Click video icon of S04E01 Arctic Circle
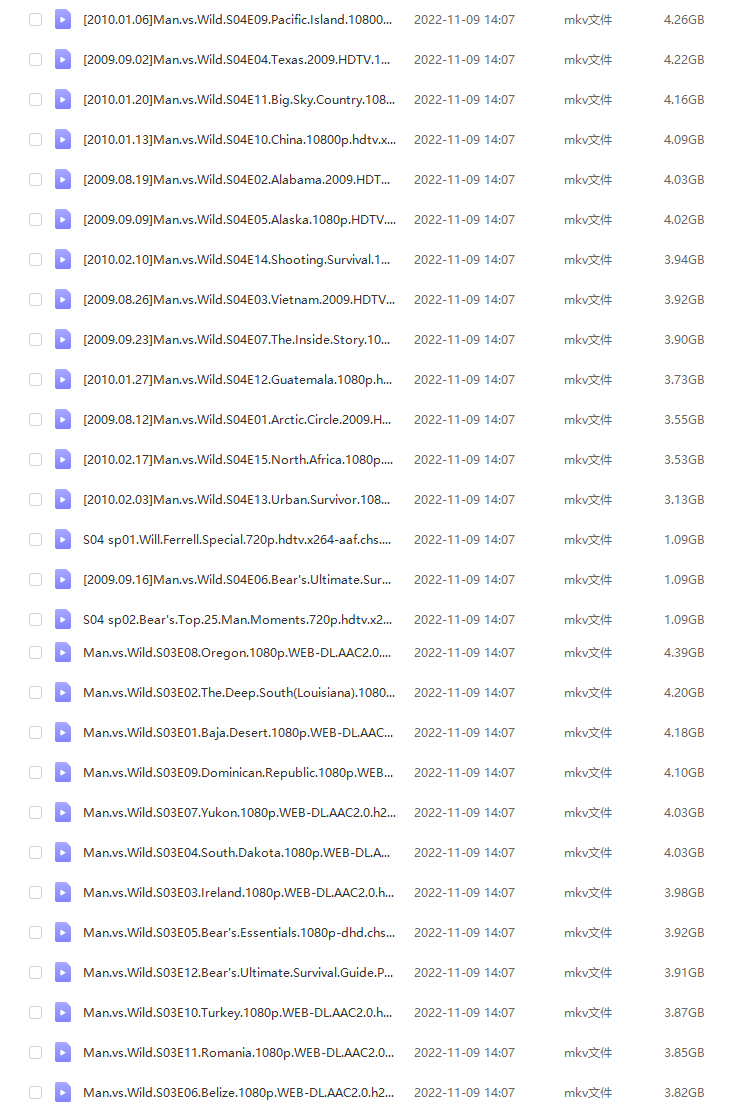The height and width of the screenshot is (1109, 750). coord(63,419)
